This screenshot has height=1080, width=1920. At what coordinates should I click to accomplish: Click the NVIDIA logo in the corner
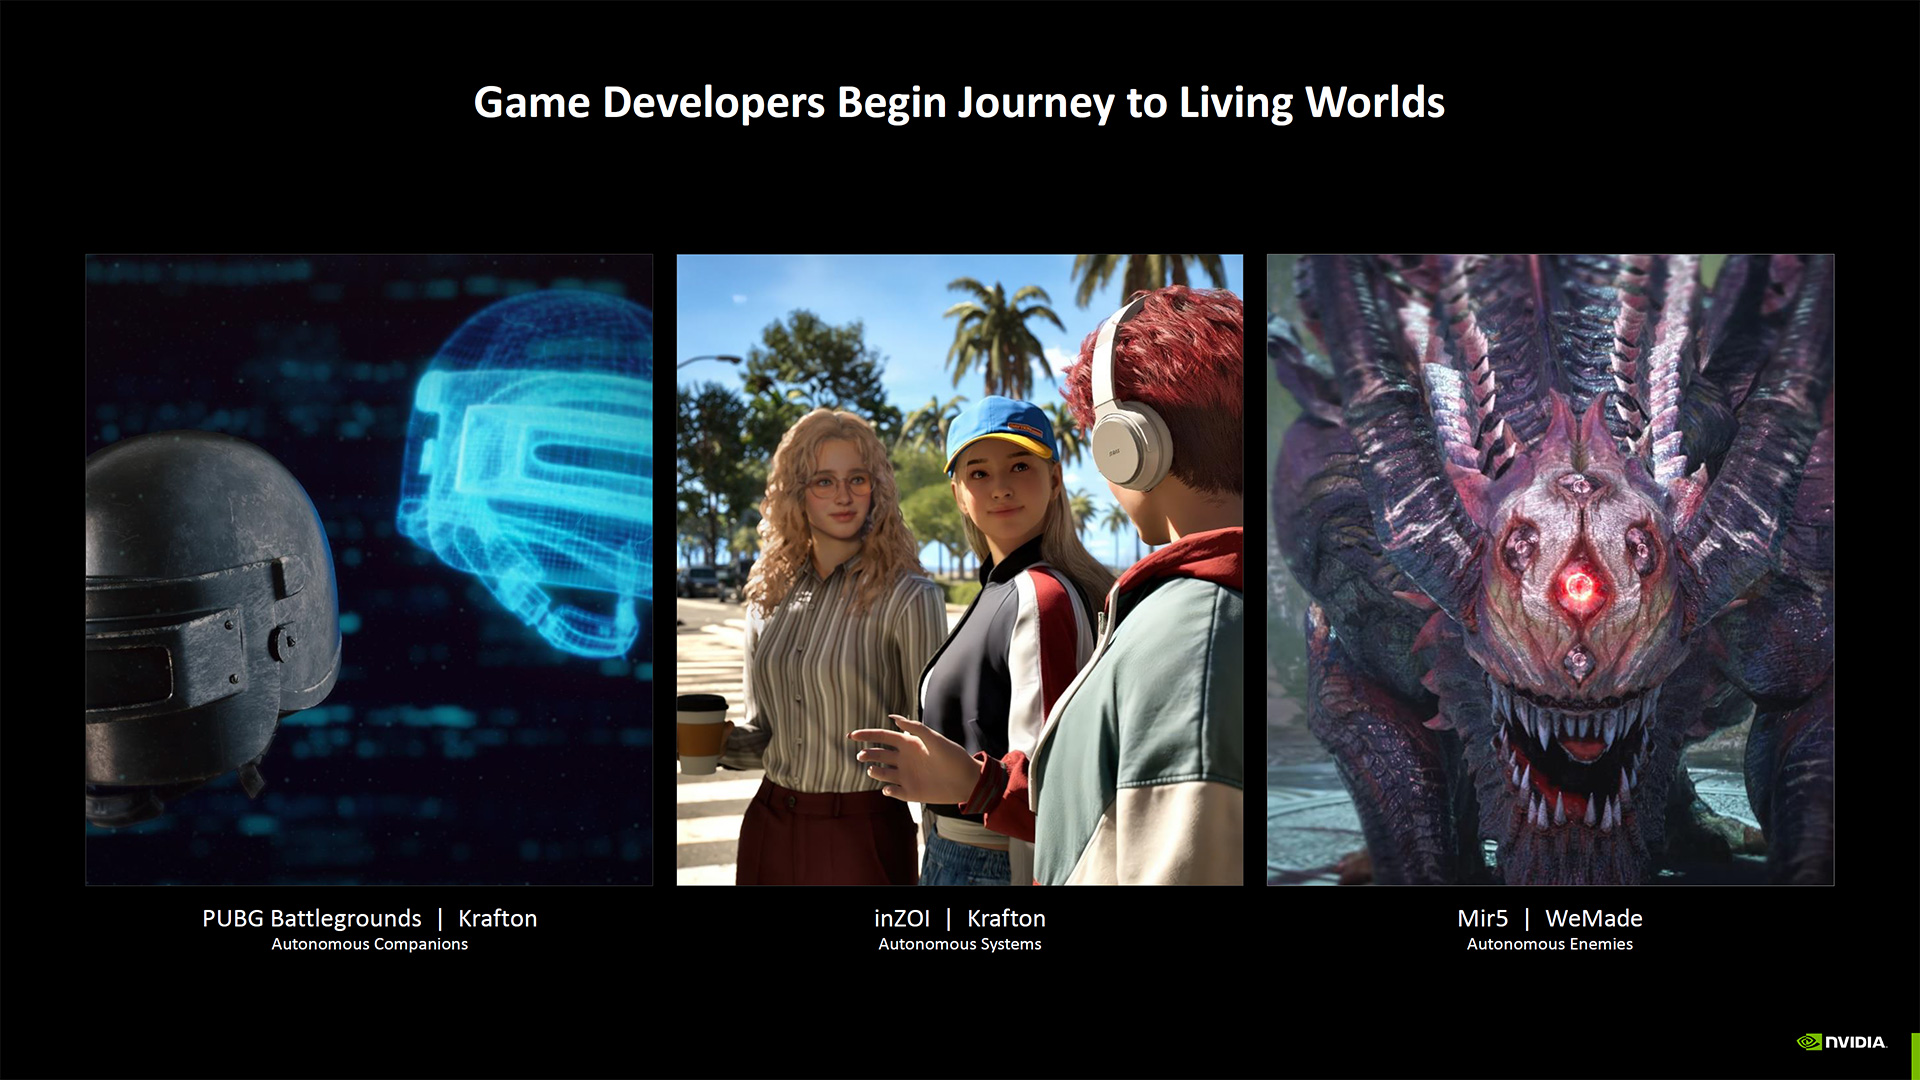1841,1042
